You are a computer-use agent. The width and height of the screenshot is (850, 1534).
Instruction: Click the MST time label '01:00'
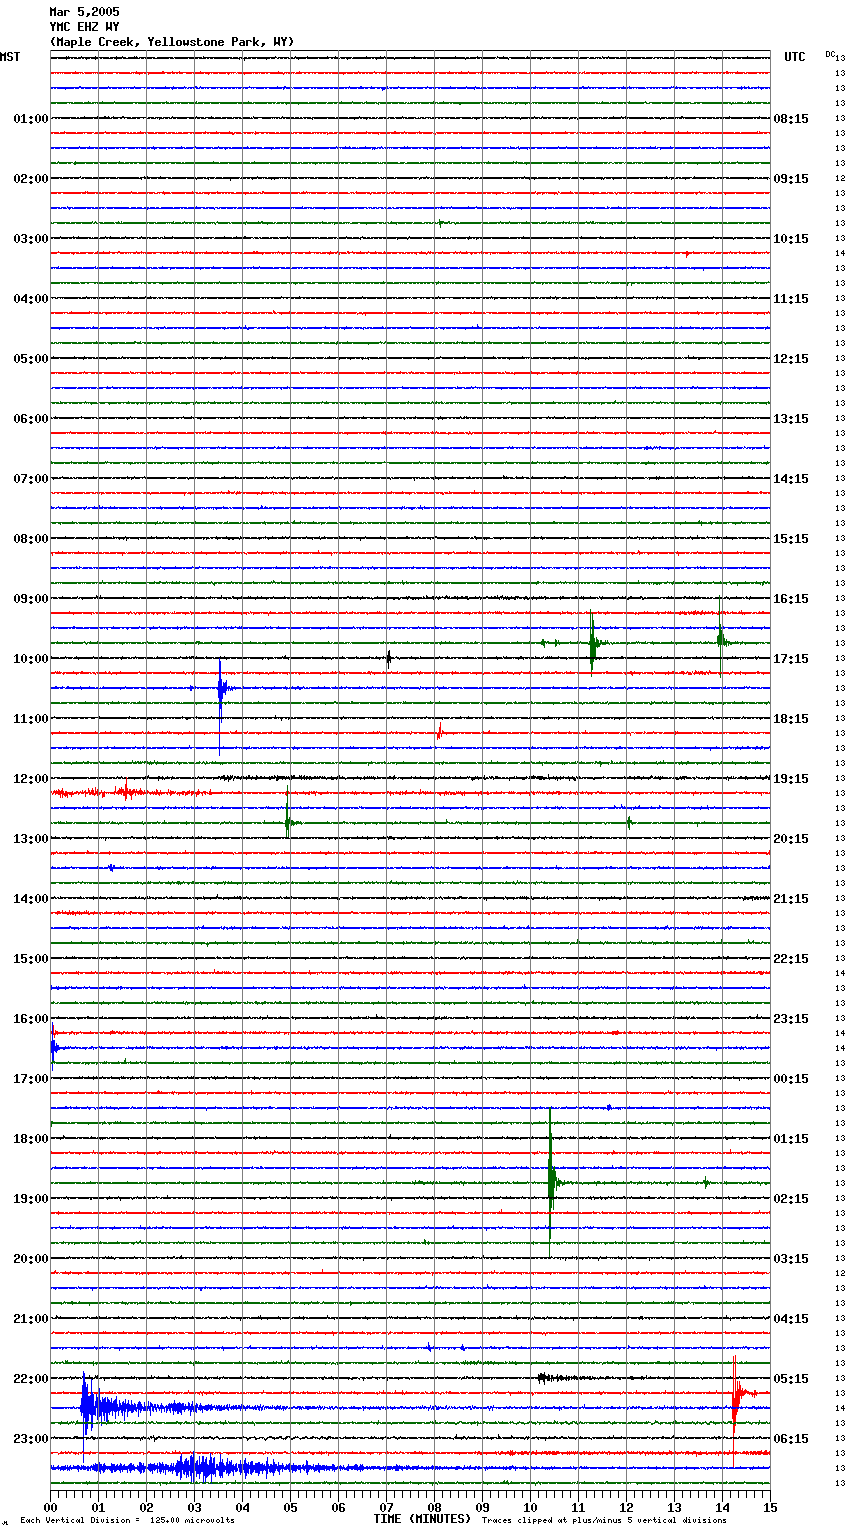31,119
